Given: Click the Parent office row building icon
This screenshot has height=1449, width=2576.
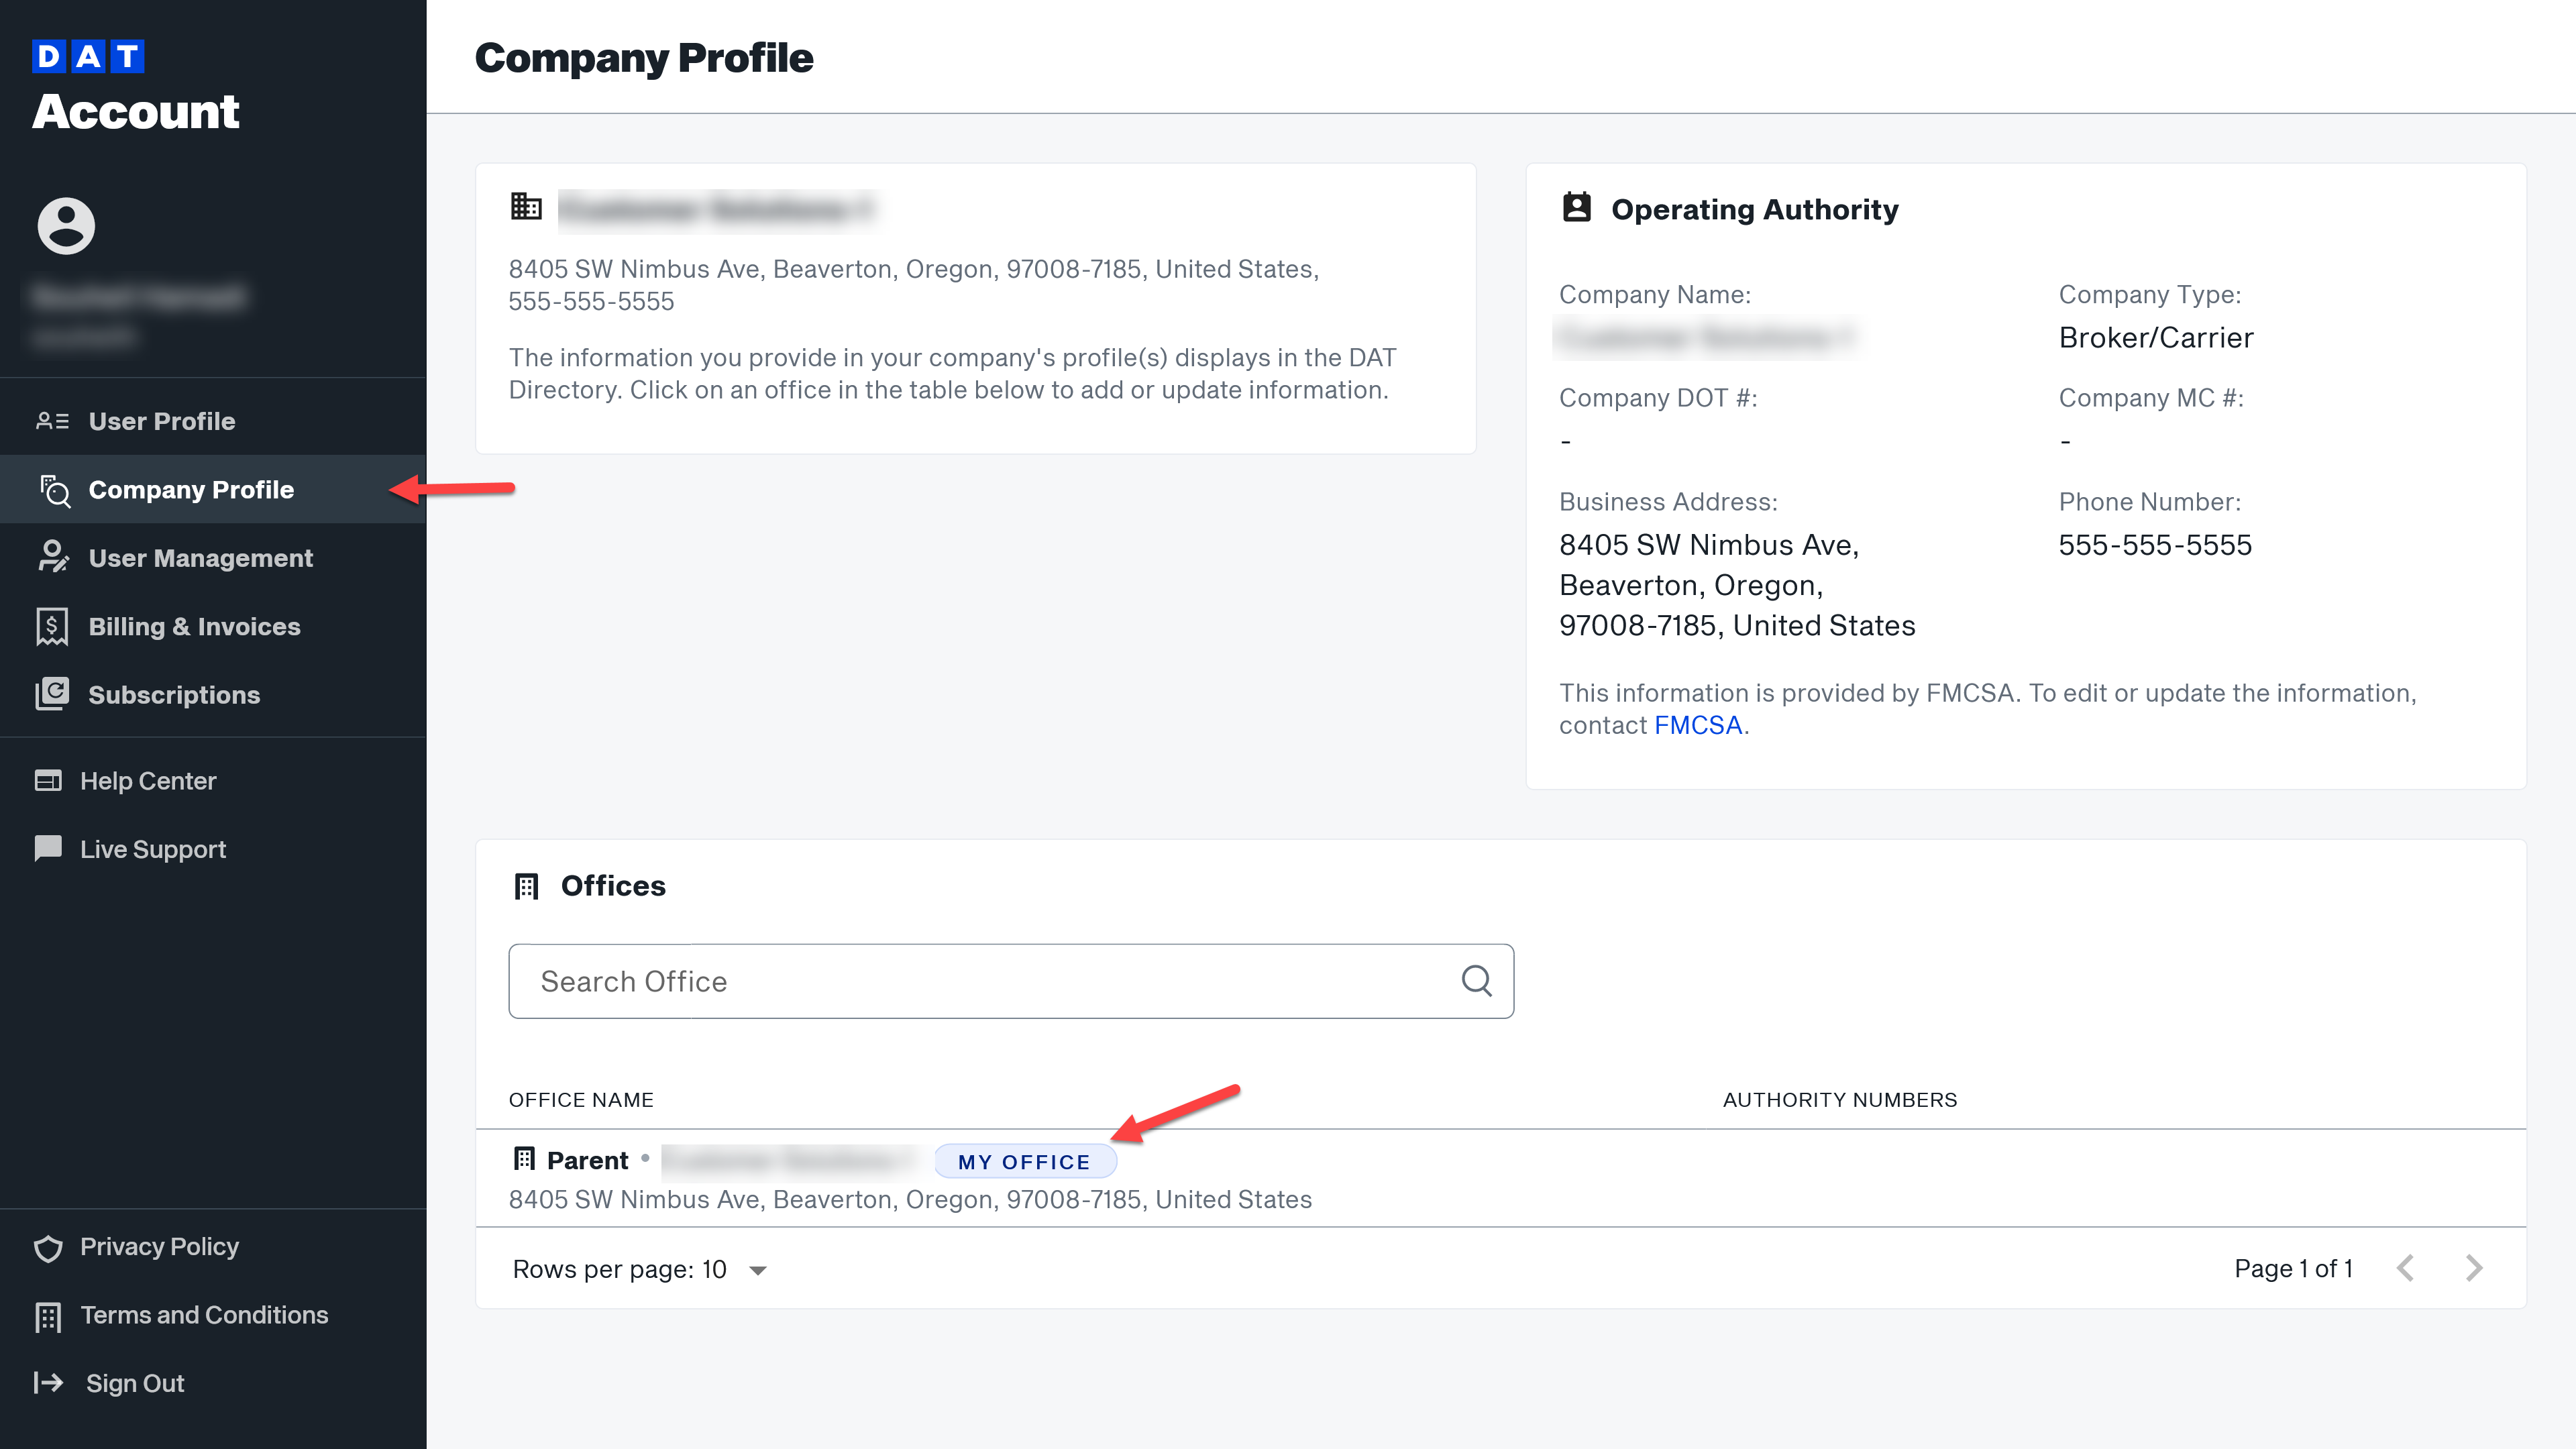Looking at the screenshot, I should coord(524,1159).
